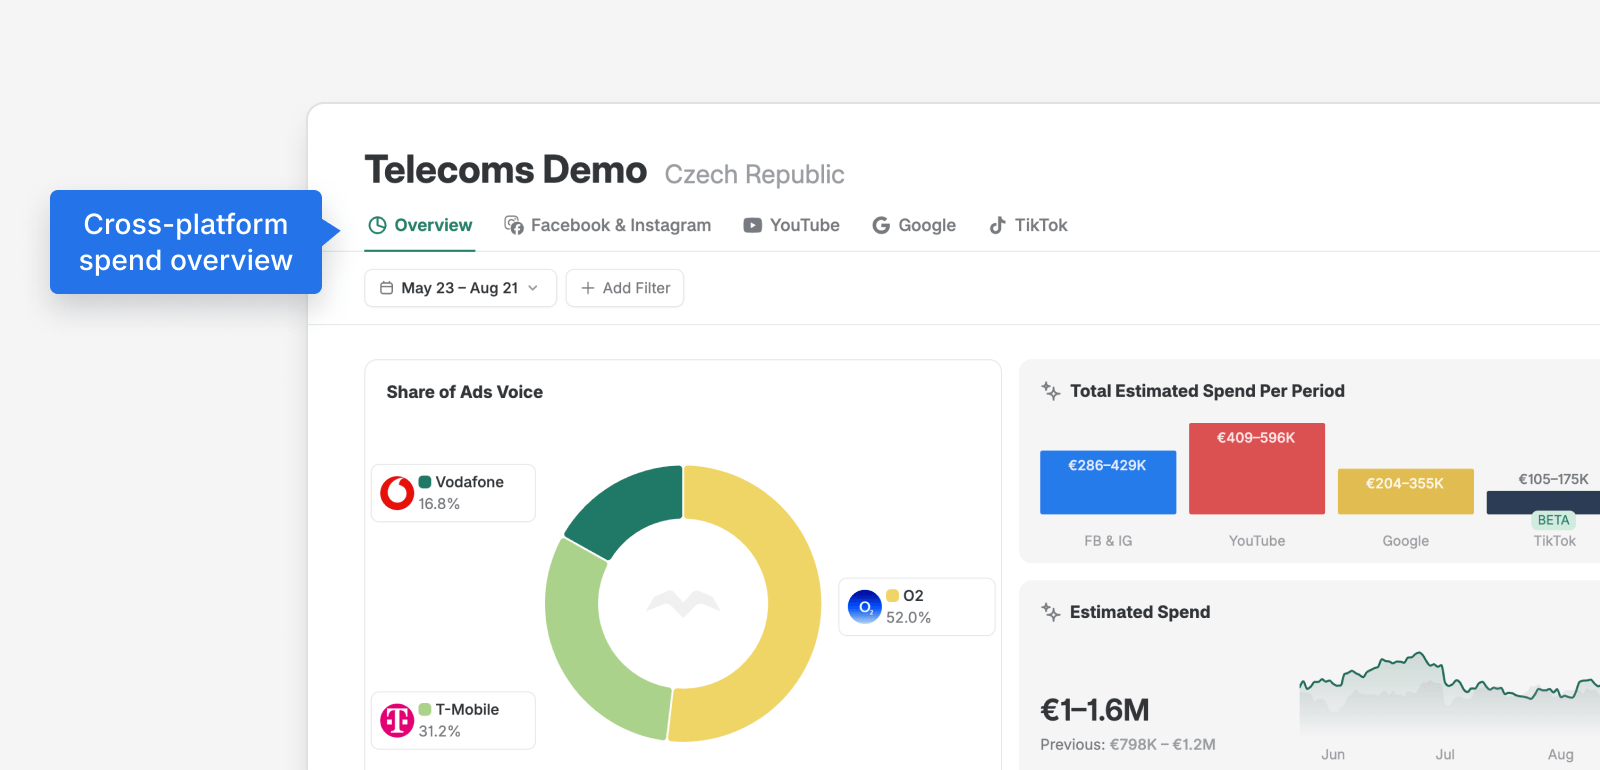Click the red YouTube spend bar

pyautogui.click(x=1257, y=468)
